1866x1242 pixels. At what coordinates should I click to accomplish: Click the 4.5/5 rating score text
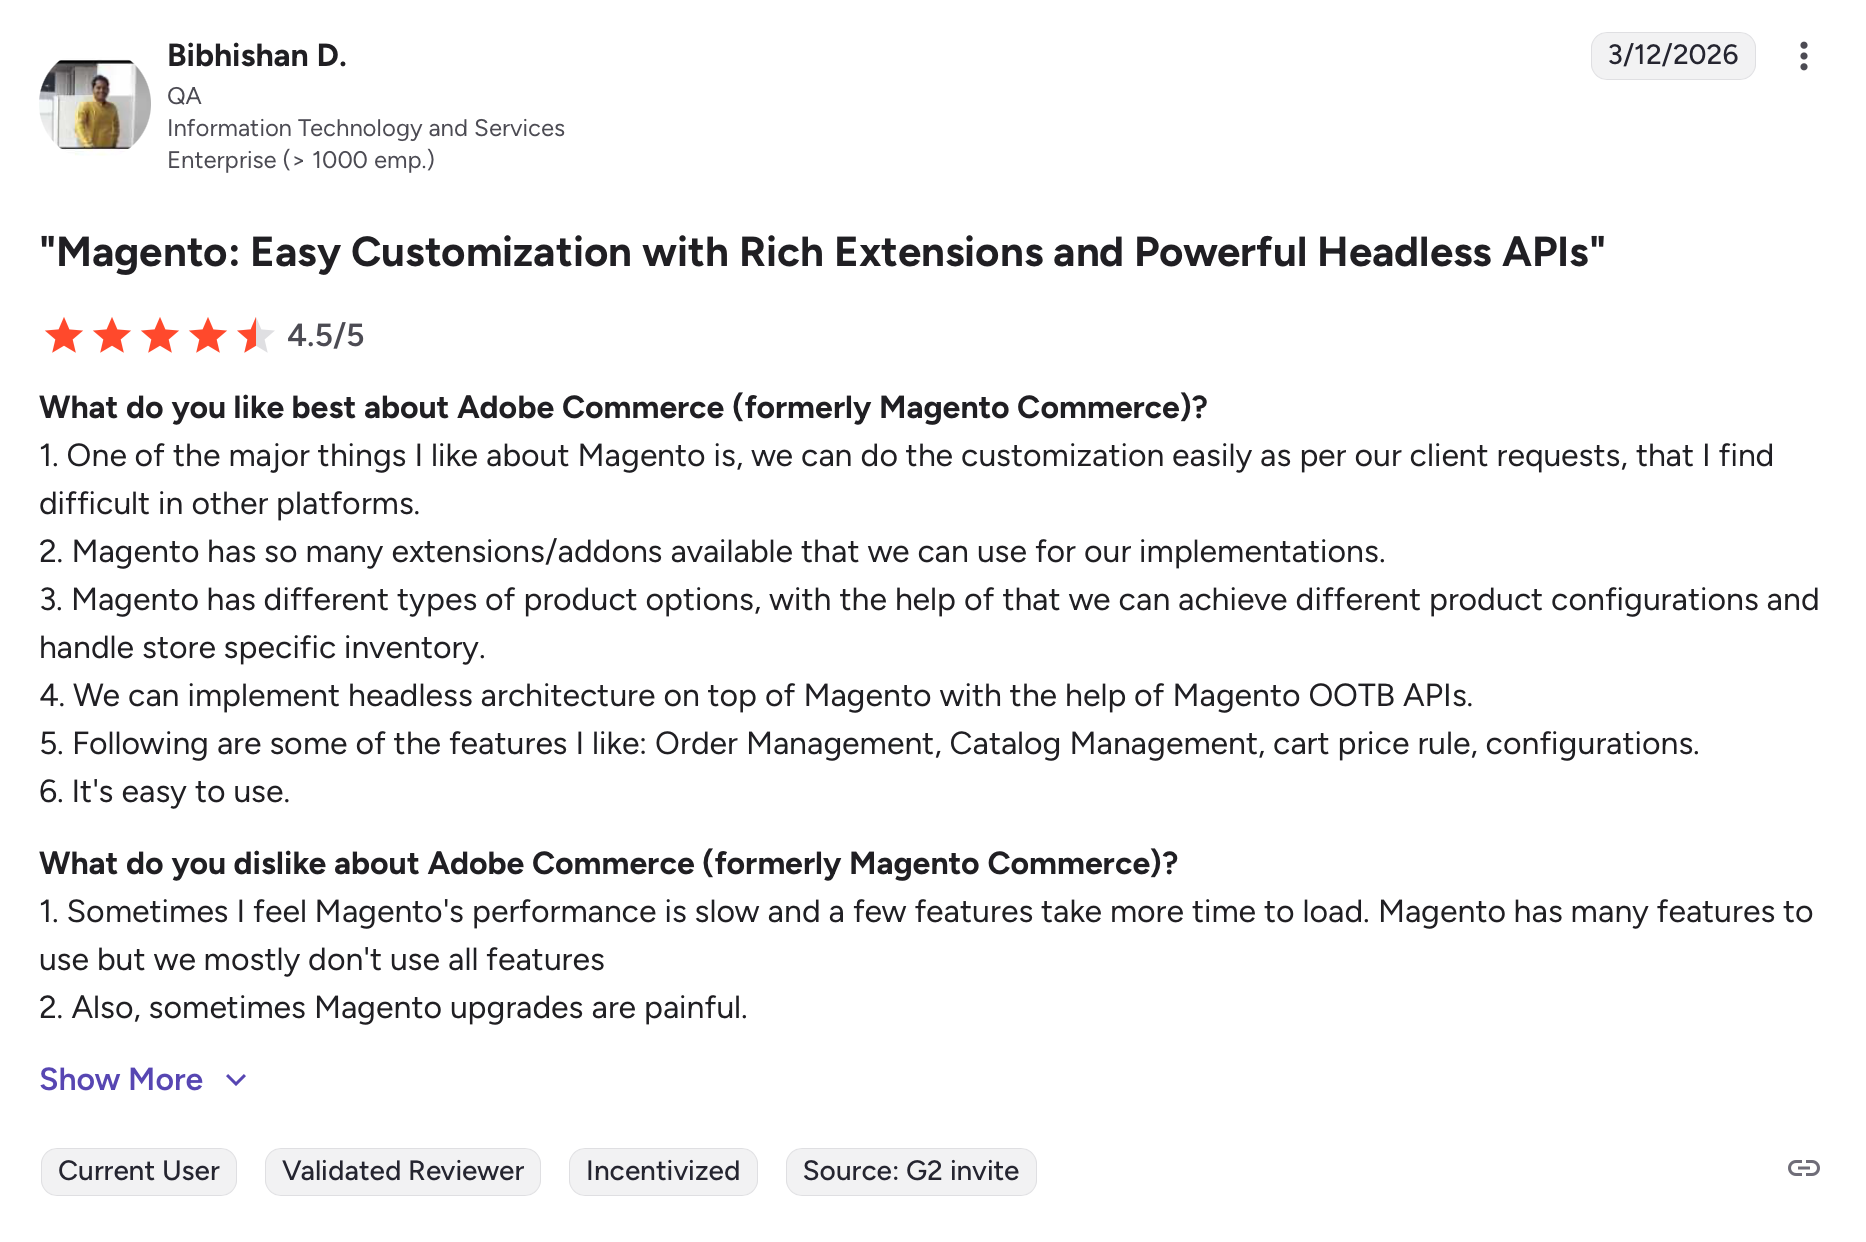coord(325,335)
